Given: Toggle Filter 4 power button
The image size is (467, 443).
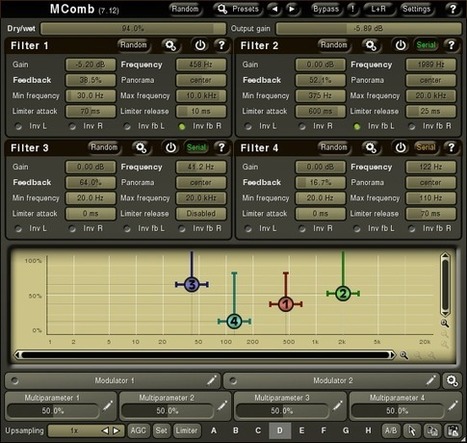Looking at the screenshot, I should point(400,147).
